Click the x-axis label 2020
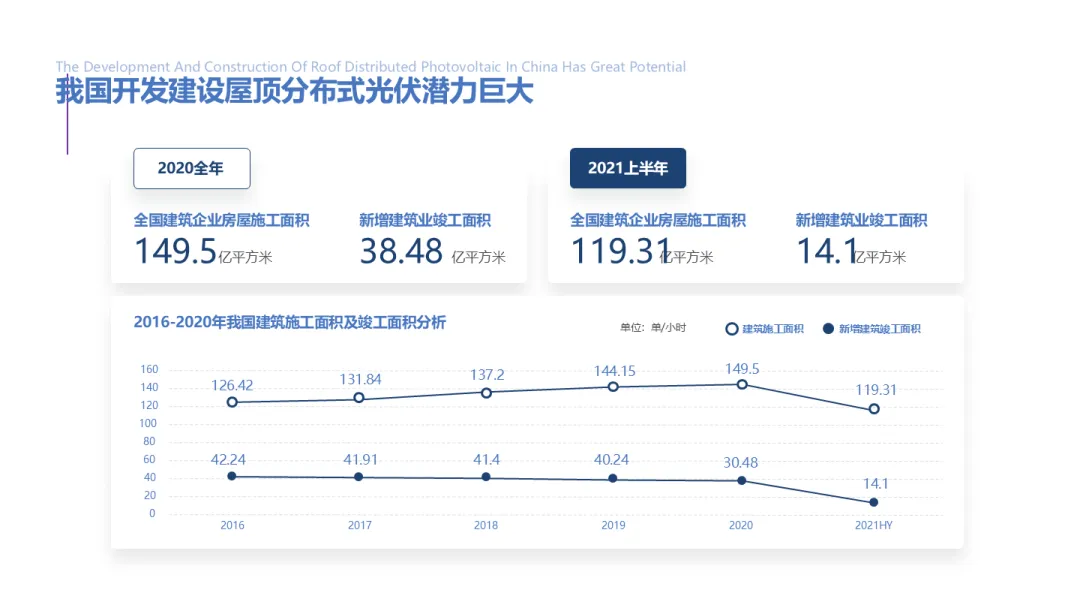 [741, 525]
